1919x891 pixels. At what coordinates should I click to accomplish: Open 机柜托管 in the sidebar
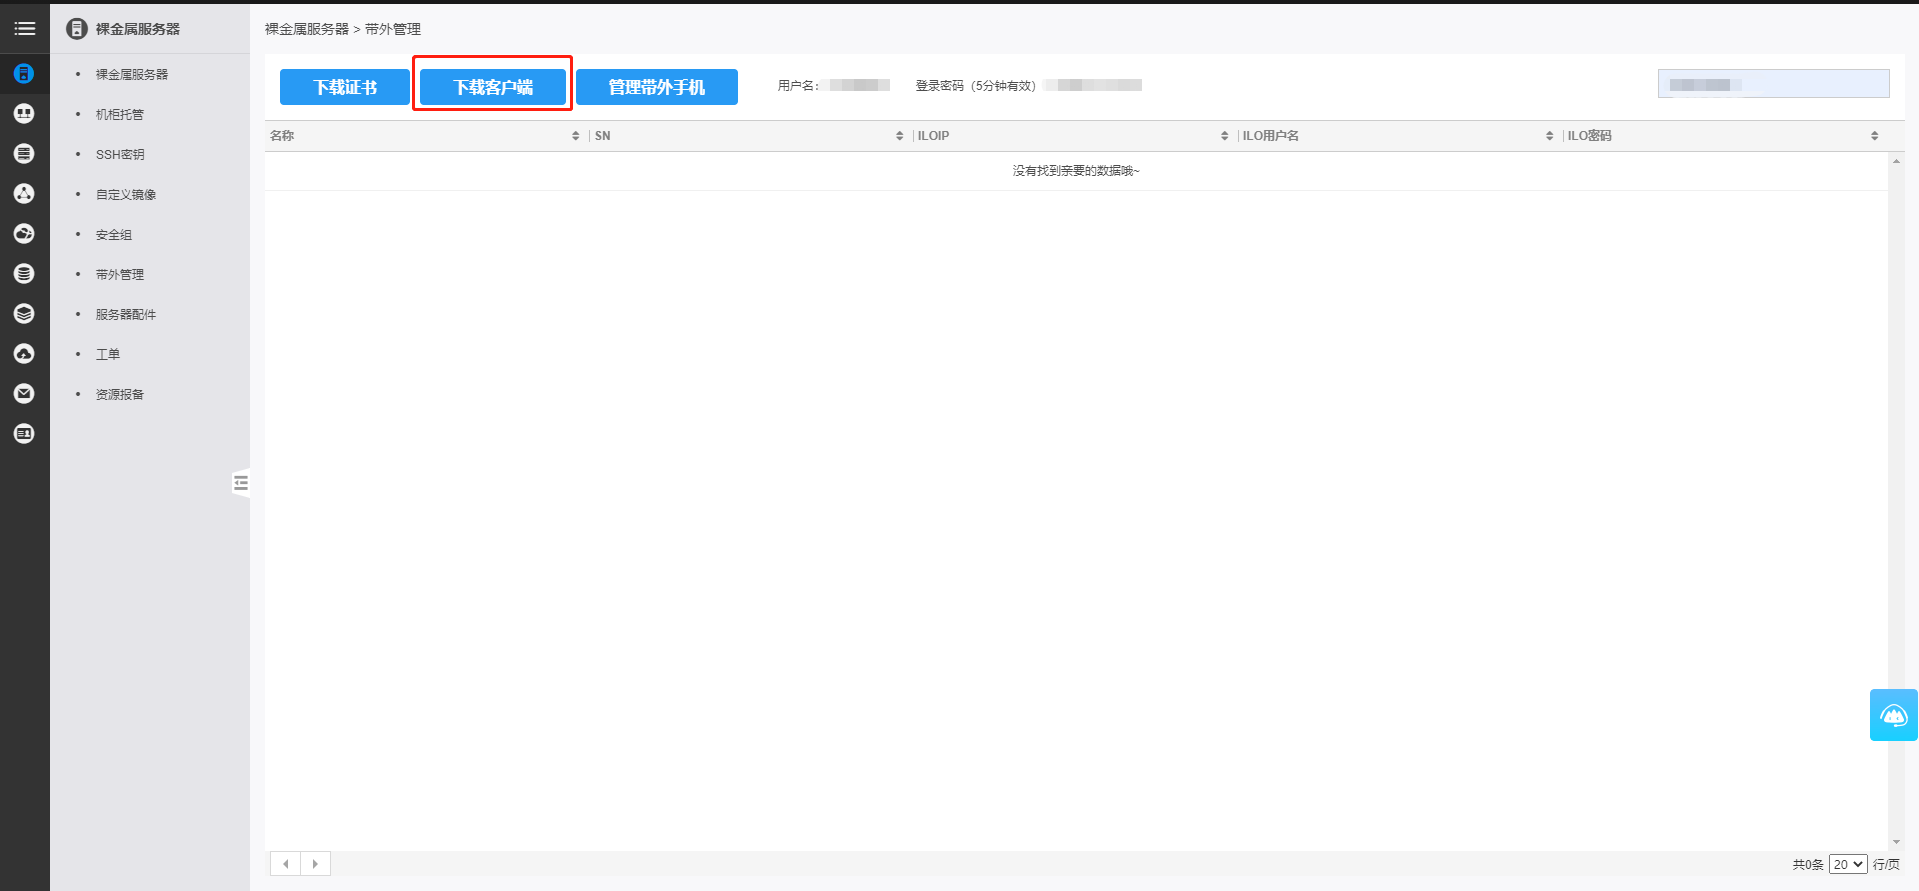[x=120, y=114]
